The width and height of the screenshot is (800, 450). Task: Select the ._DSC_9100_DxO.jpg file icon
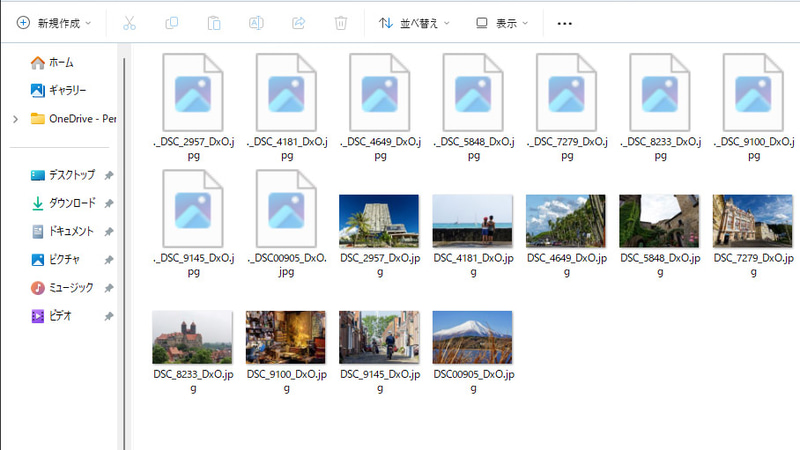click(753, 92)
